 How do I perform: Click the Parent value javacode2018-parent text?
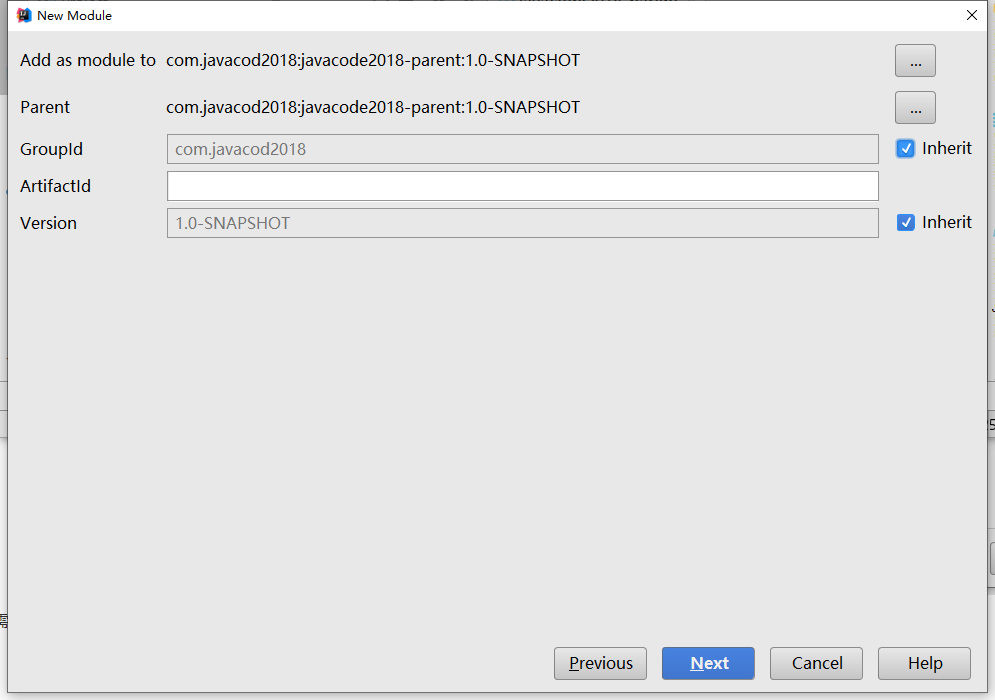pyautogui.click(x=372, y=108)
